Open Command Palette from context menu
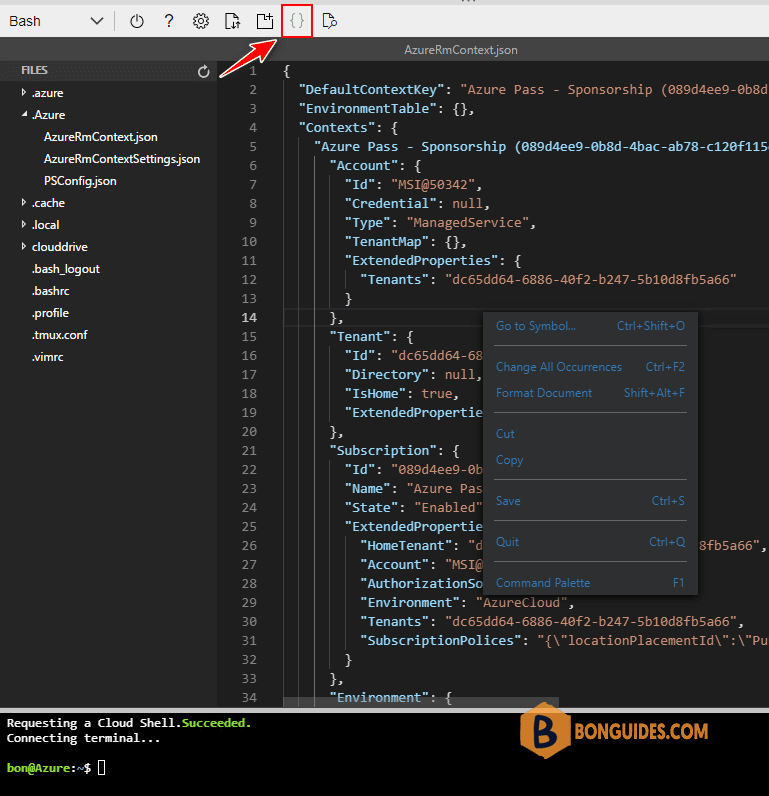Image resolution: width=769 pixels, height=796 pixels. click(590, 583)
